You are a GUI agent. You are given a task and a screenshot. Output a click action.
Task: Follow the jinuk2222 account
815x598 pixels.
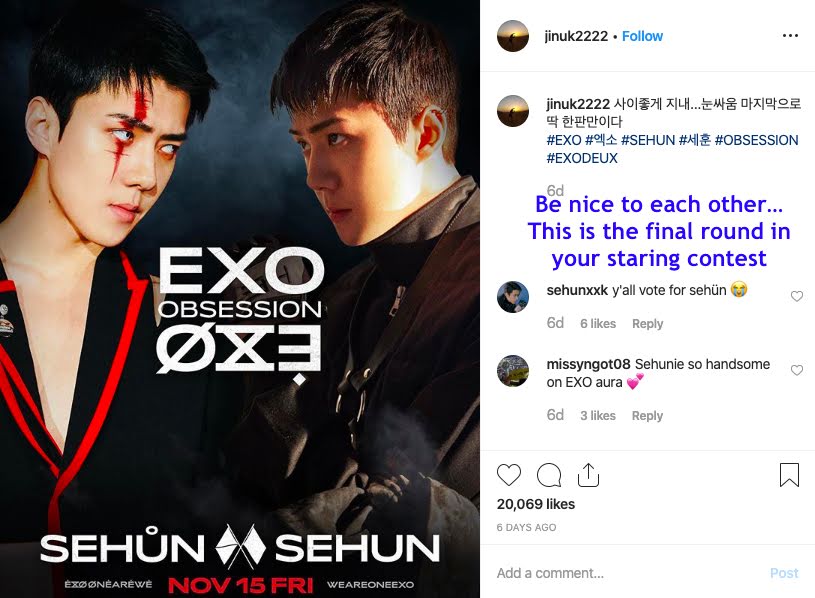tap(642, 36)
